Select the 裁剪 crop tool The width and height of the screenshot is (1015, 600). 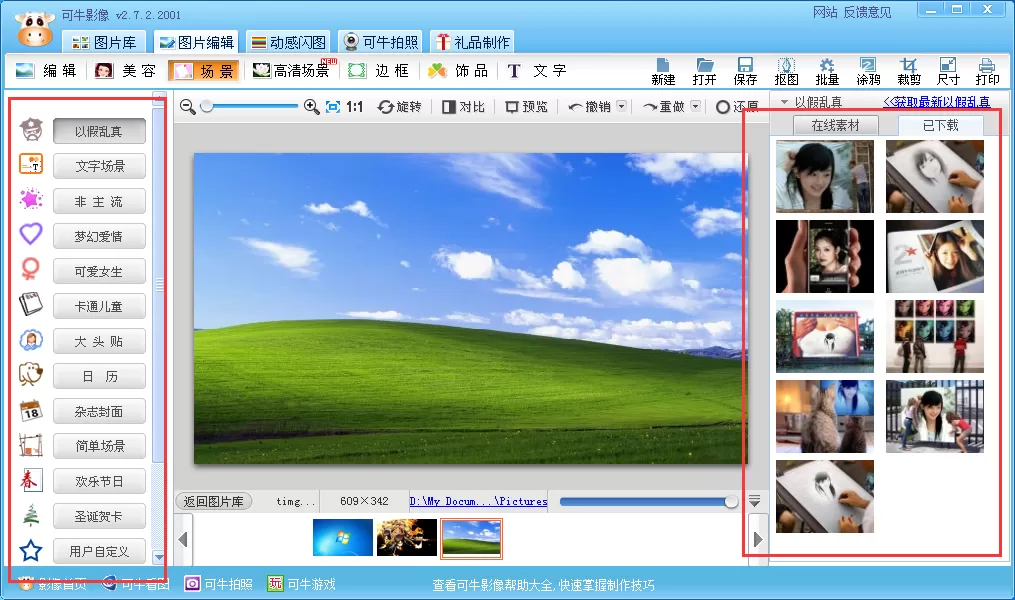909,71
